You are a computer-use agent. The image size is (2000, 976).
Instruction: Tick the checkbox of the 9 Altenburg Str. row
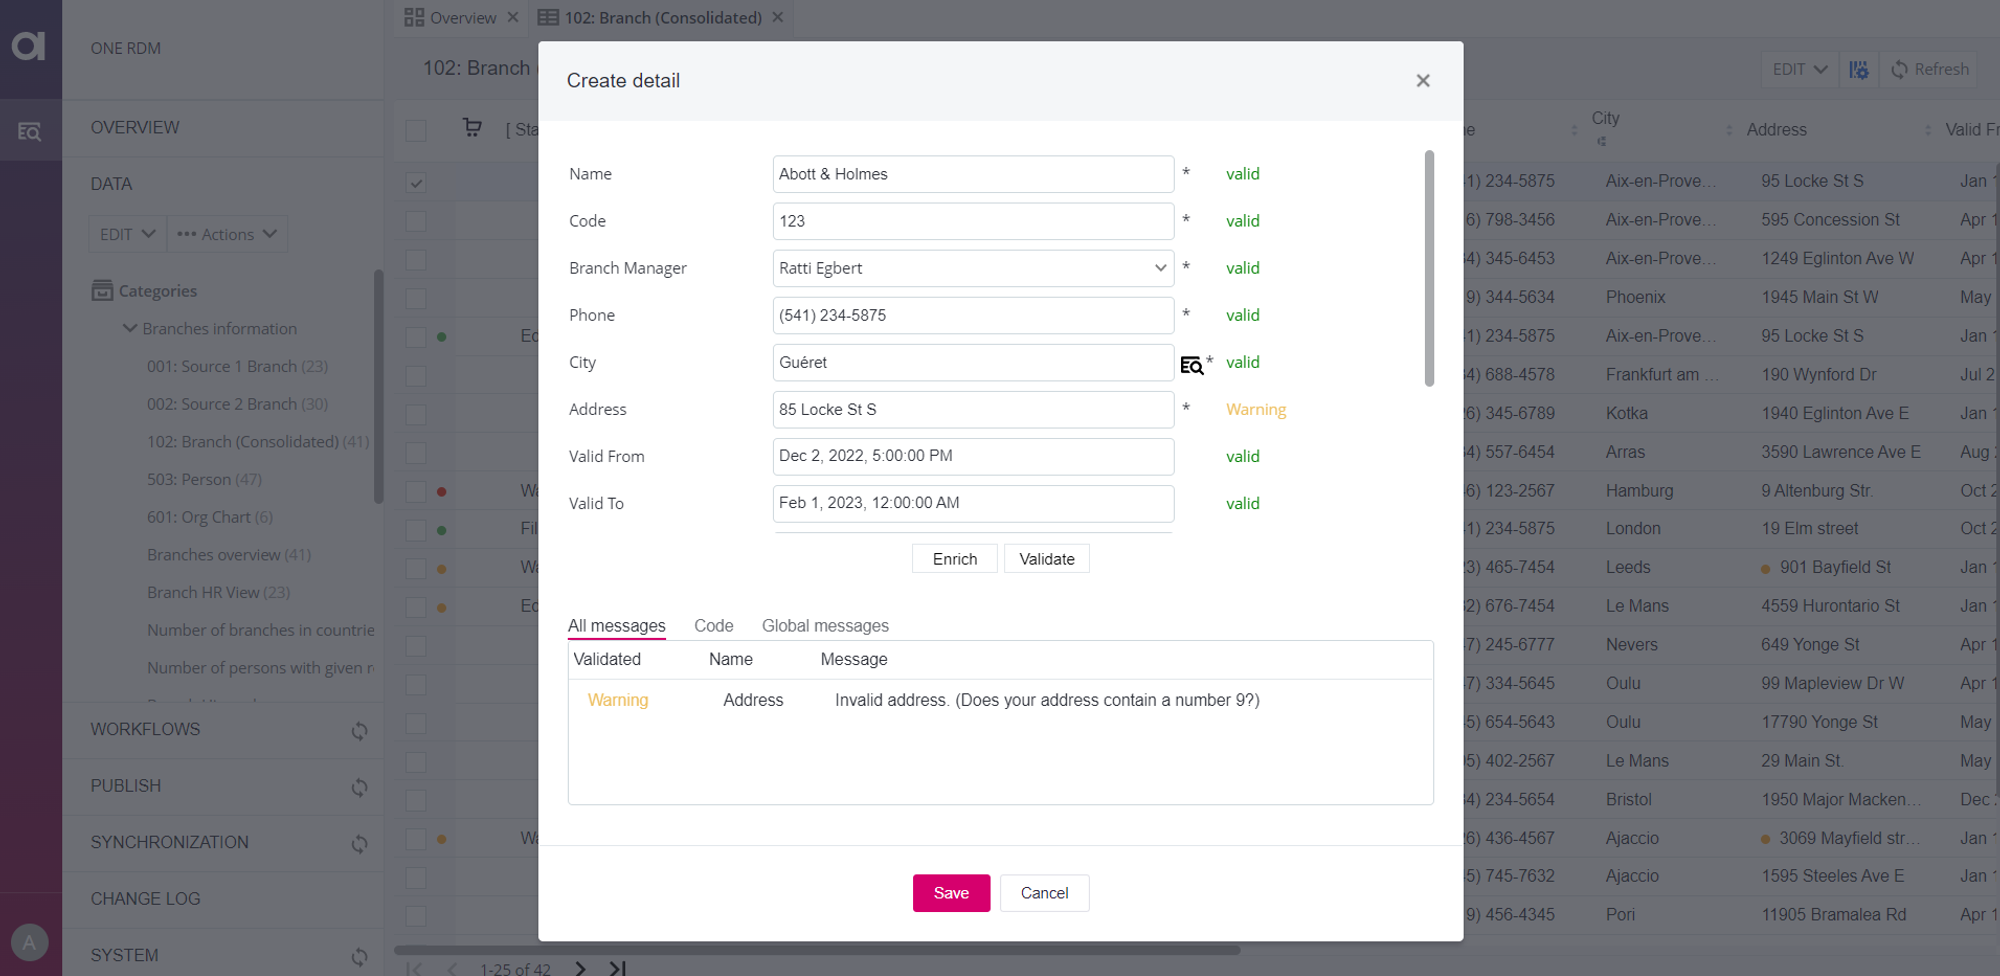[416, 491]
